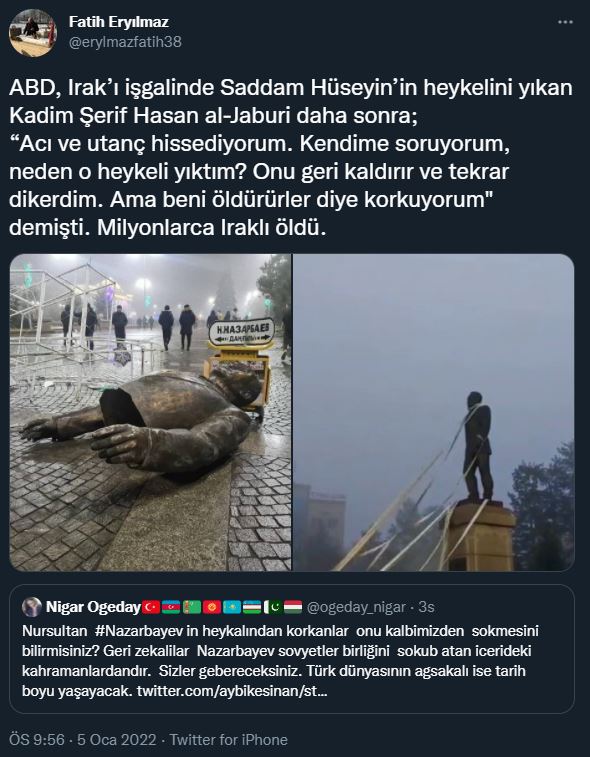
Task: Click the Pakistan flag emoji
Action: pyautogui.click(x=273, y=607)
